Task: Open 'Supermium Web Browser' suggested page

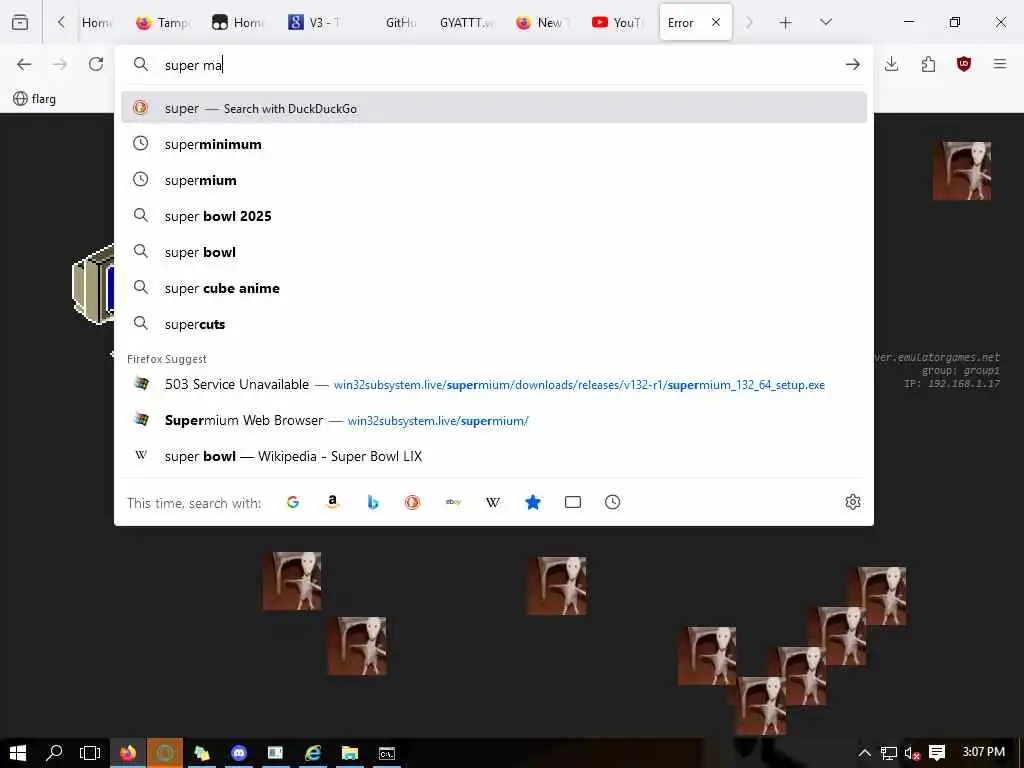Action: coord(494,420)
